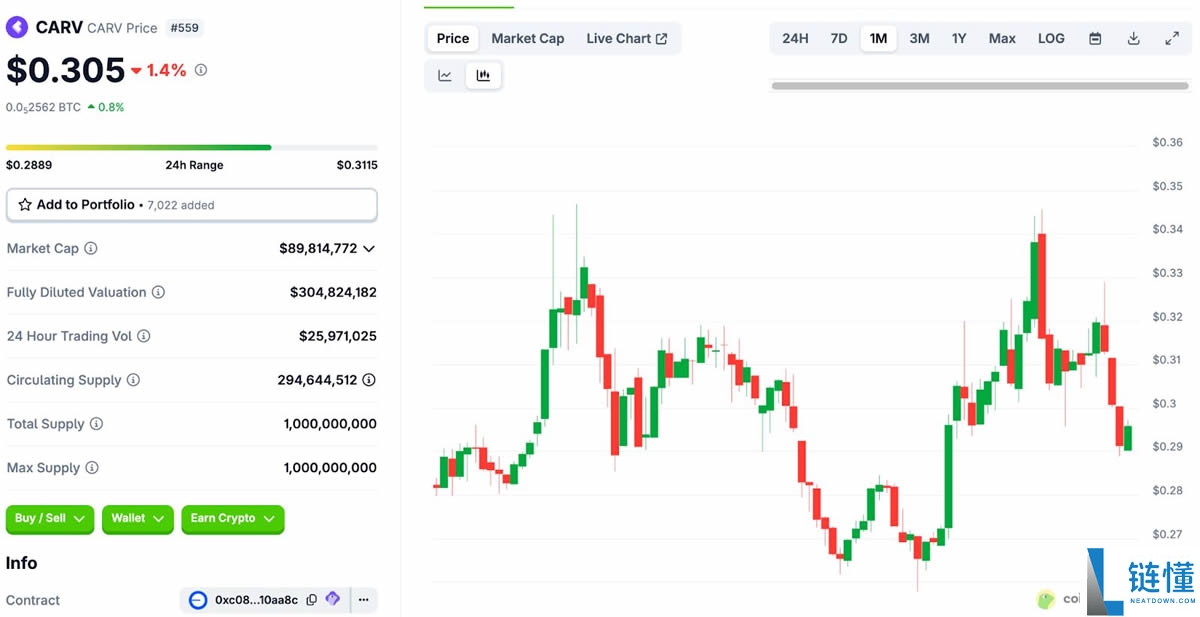Enable candlestick chart display
Viewport: 1200px width, 617px height.
484,74
